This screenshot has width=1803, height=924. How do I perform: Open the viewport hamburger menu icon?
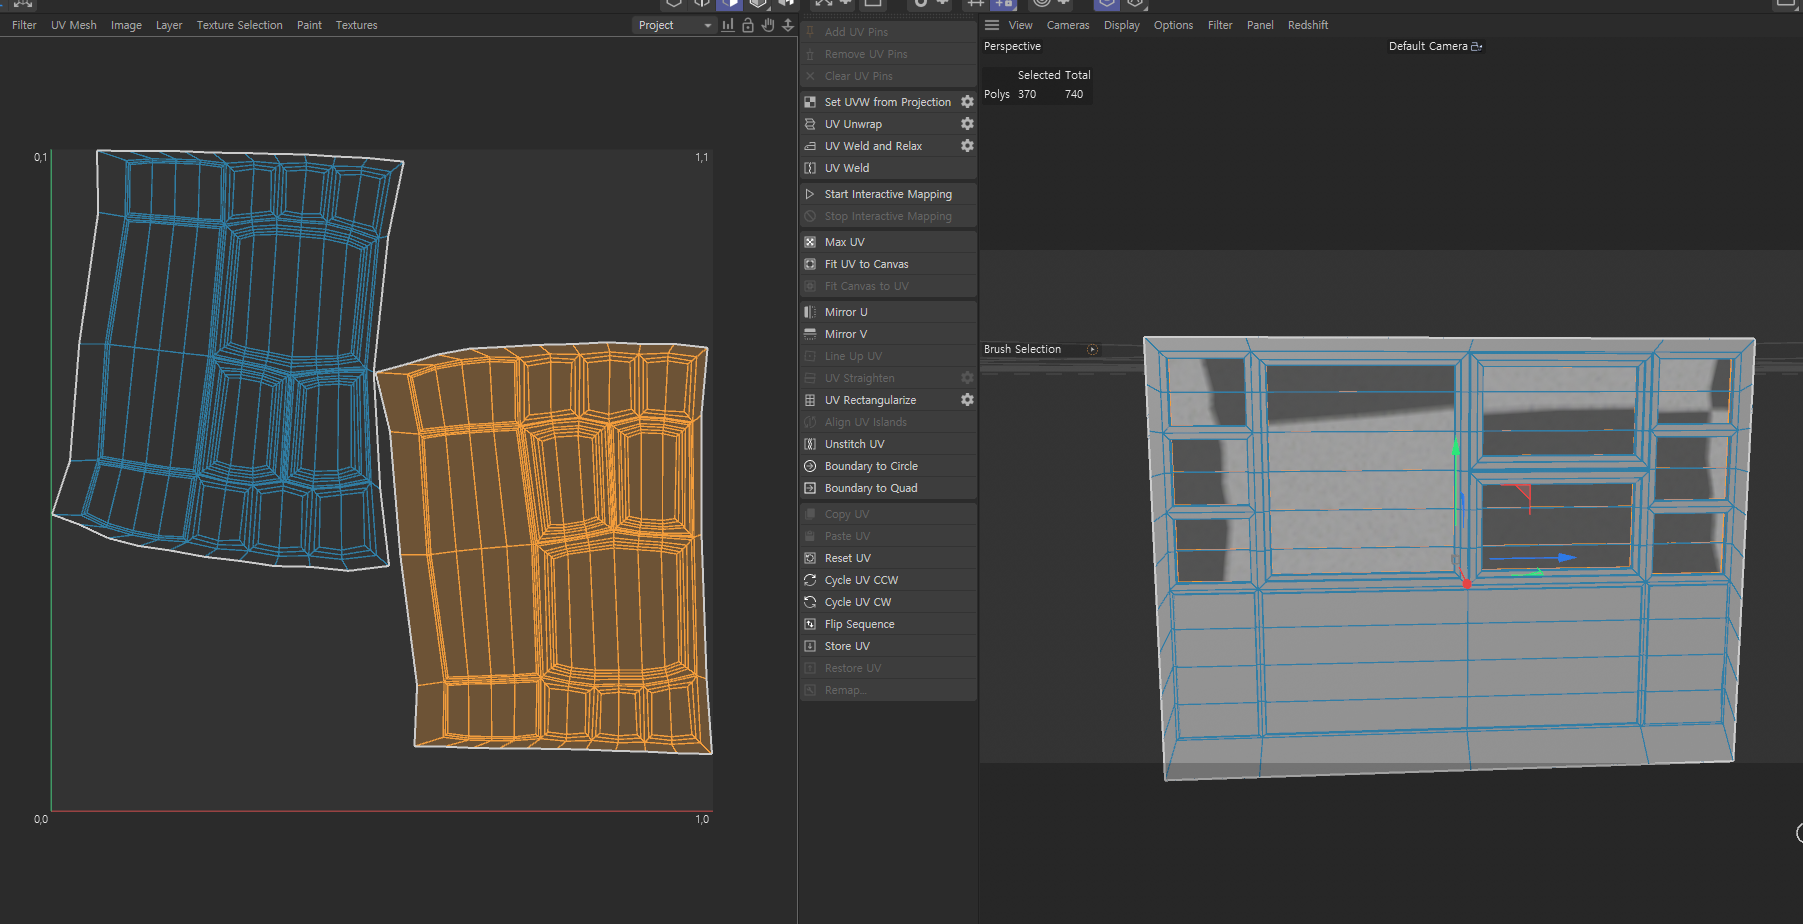992,25
